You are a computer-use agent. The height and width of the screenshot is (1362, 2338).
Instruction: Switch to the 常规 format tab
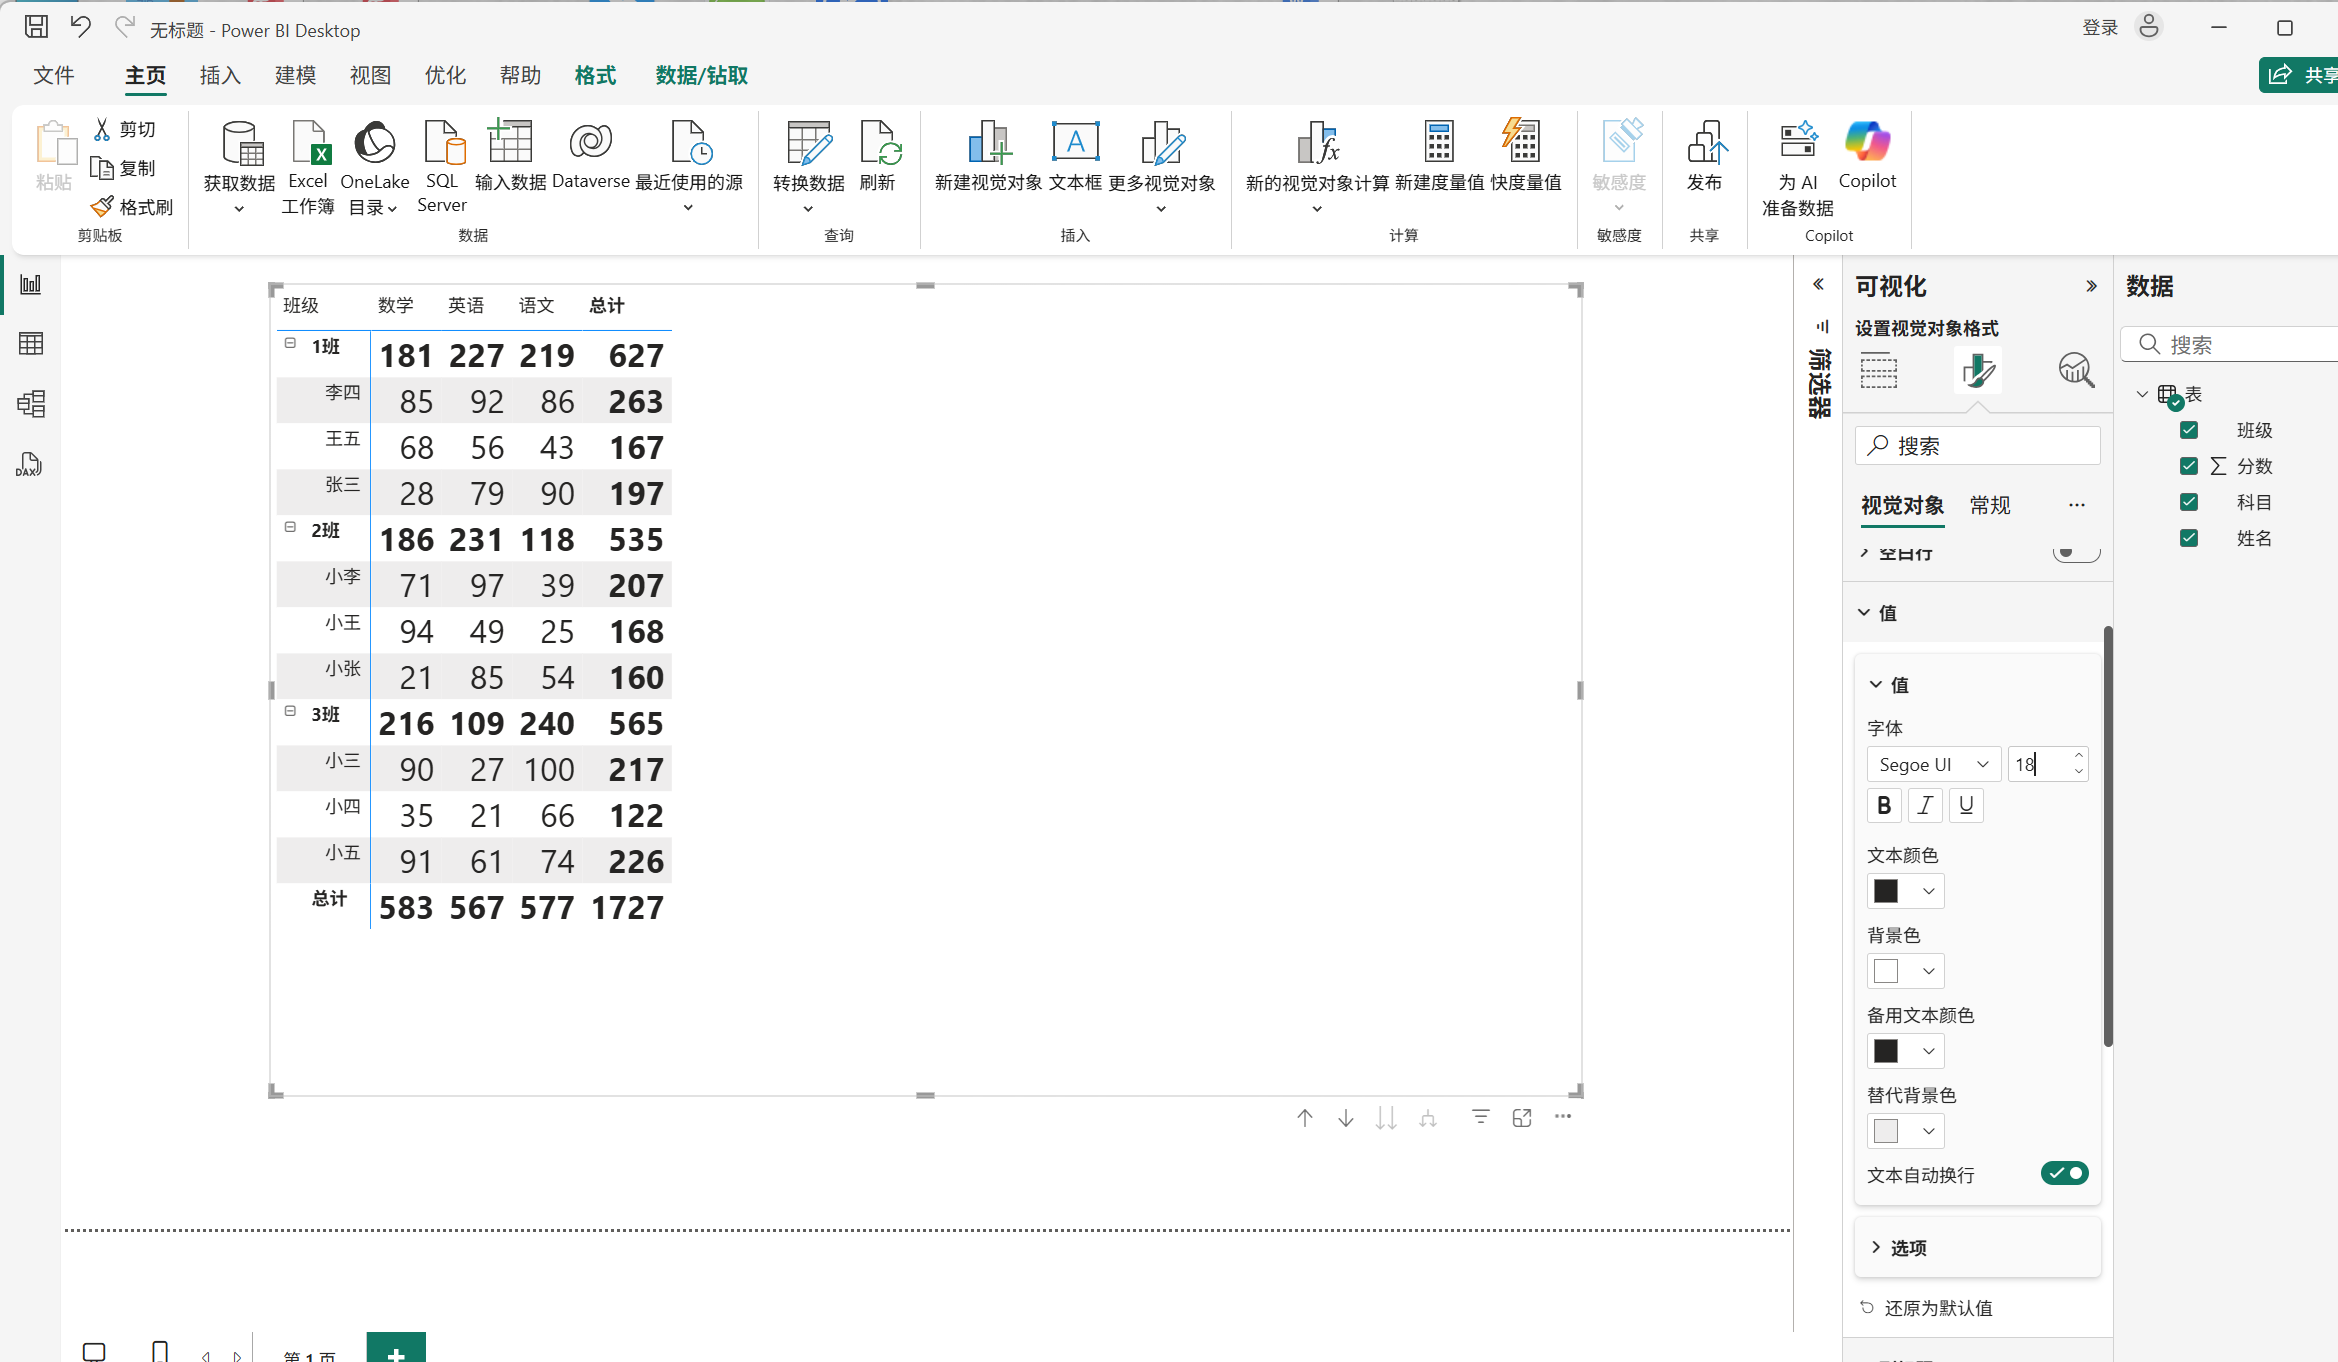tap(1989, 505)
